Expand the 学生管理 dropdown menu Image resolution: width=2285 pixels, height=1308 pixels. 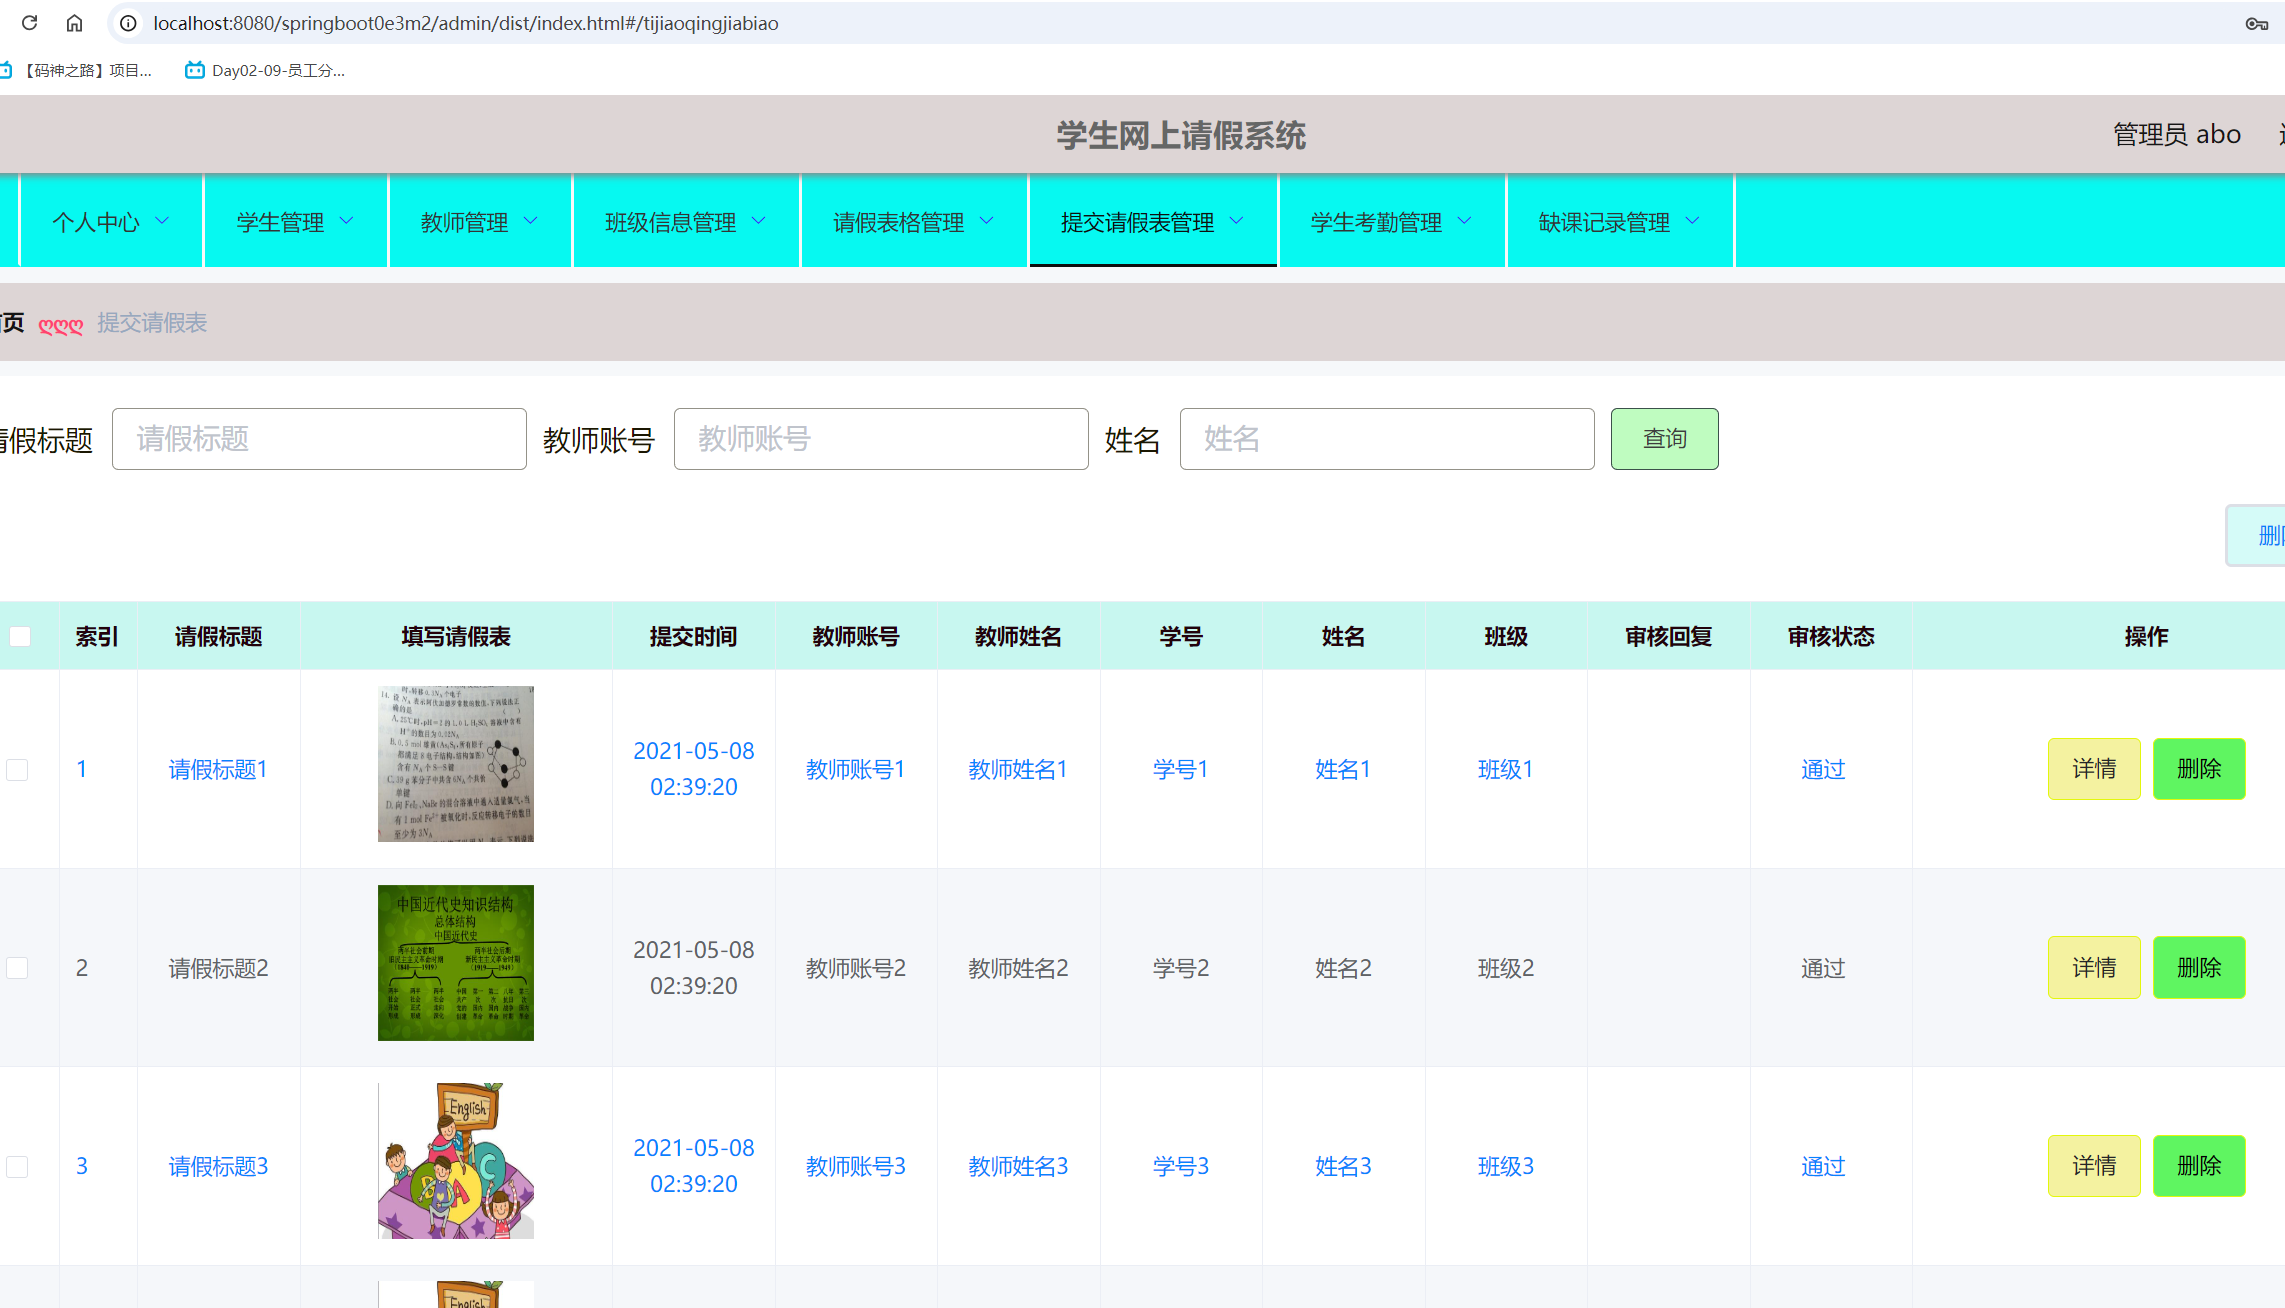point(295,221)
